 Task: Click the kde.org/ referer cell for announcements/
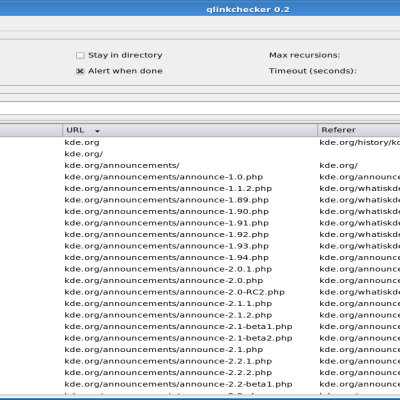pos(339,165)
